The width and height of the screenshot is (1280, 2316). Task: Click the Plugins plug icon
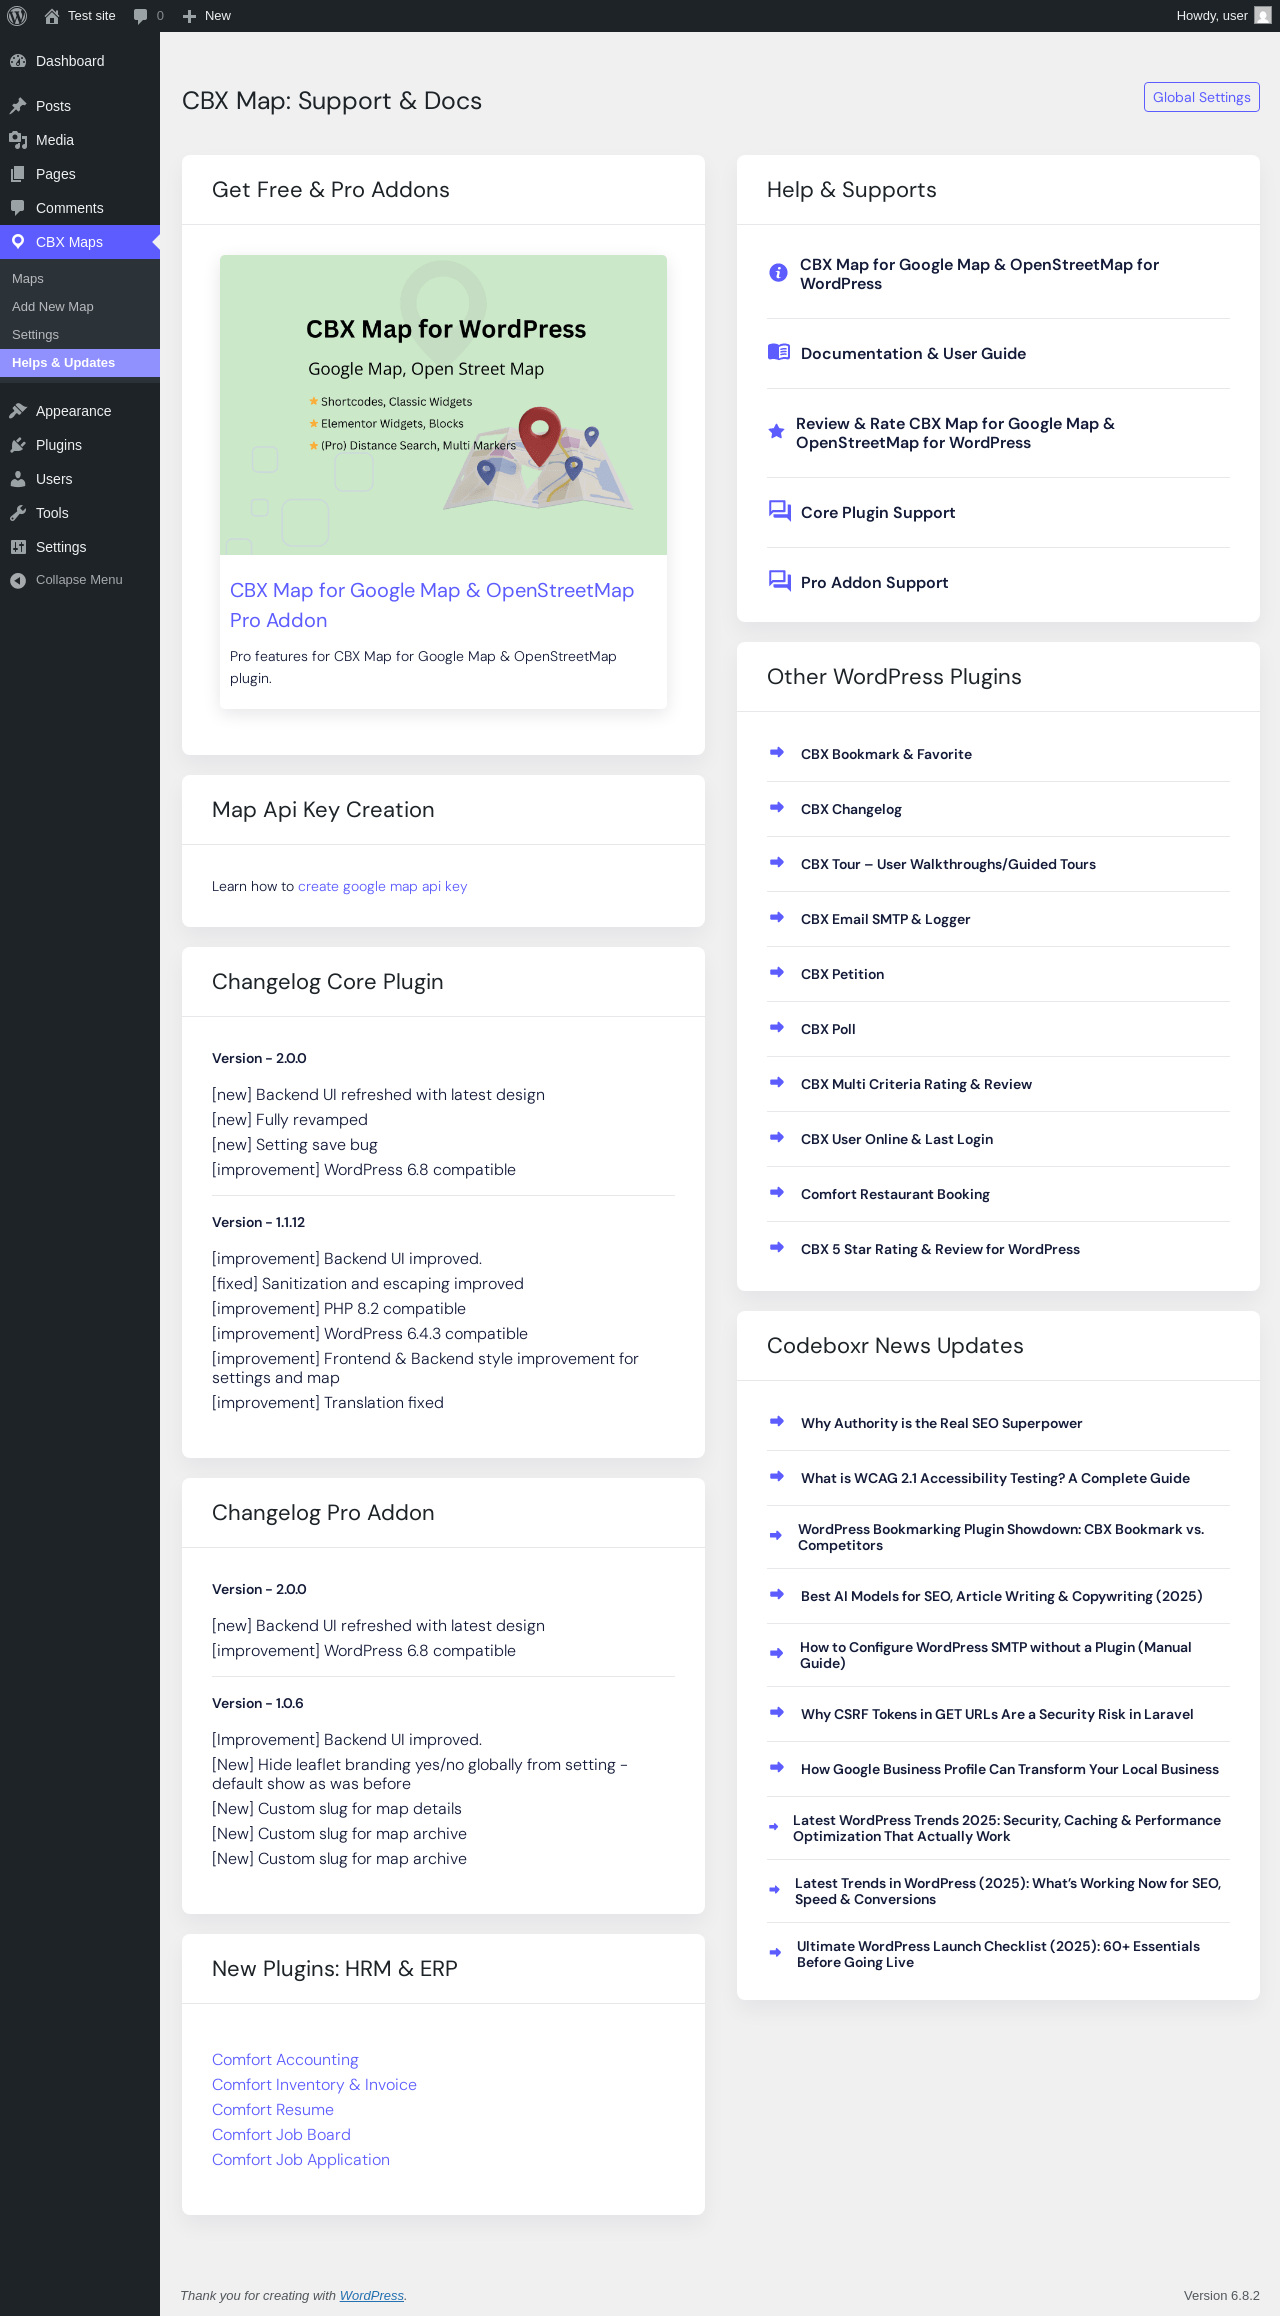pyautogui.click(x=18, y=445)
